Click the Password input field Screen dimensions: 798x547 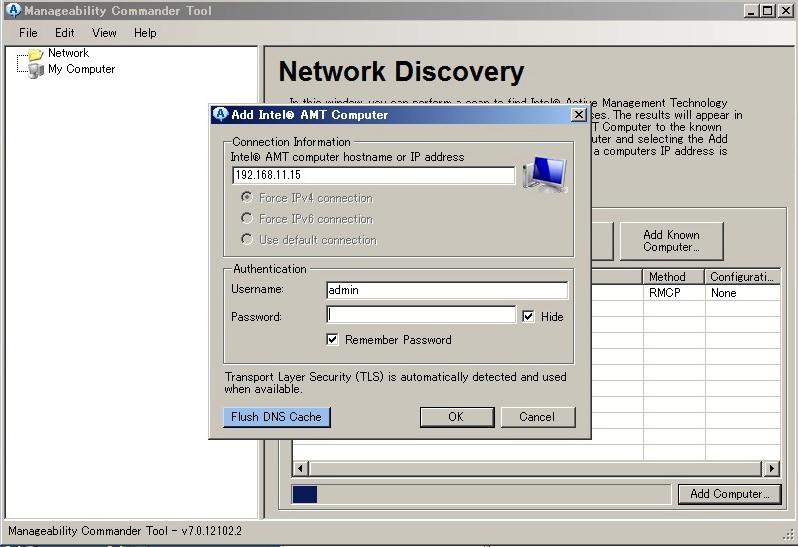[421, 314]
